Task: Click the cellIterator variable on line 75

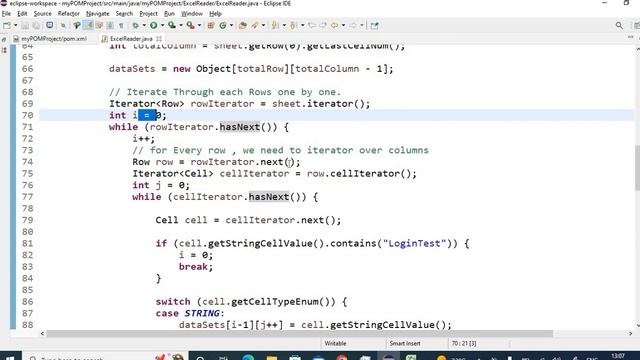Action: pyautogui.click(x=254, y=174)
